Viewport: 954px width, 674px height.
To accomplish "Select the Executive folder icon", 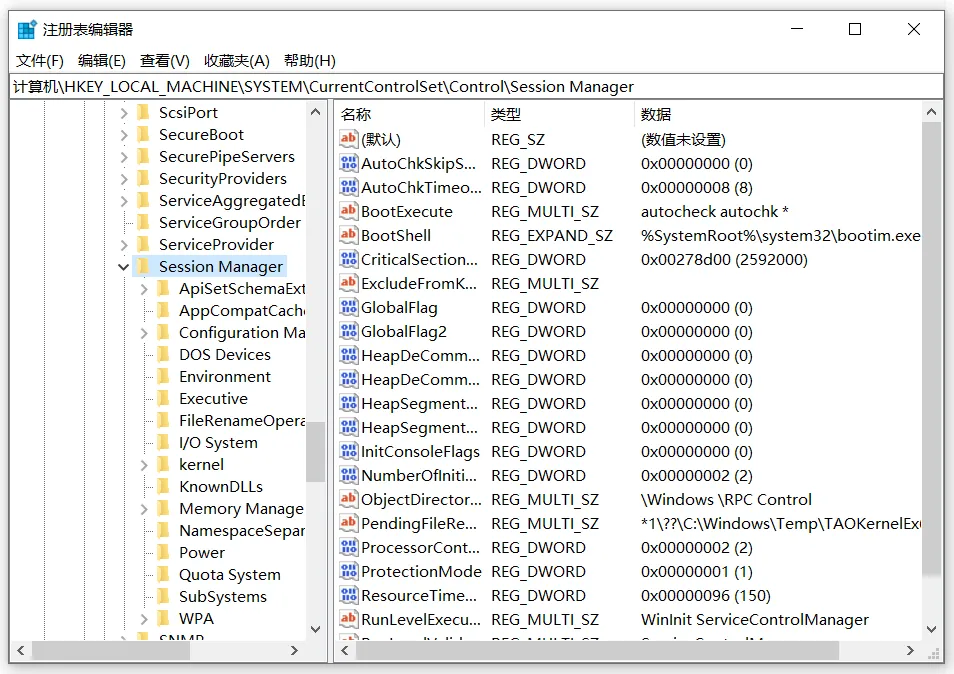I will 164,398.
